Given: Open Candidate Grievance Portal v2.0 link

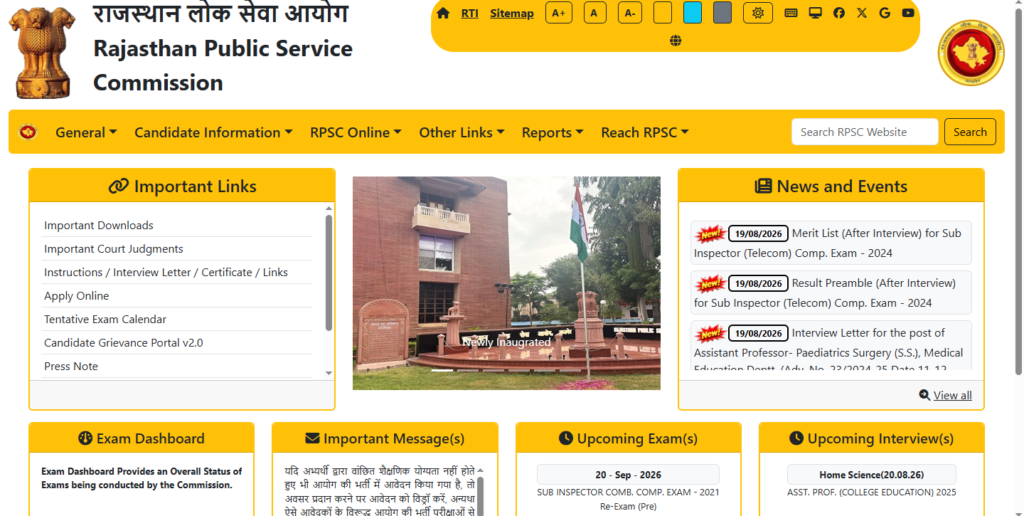Looking at the screenshot, I should click(x=123, y=343).
